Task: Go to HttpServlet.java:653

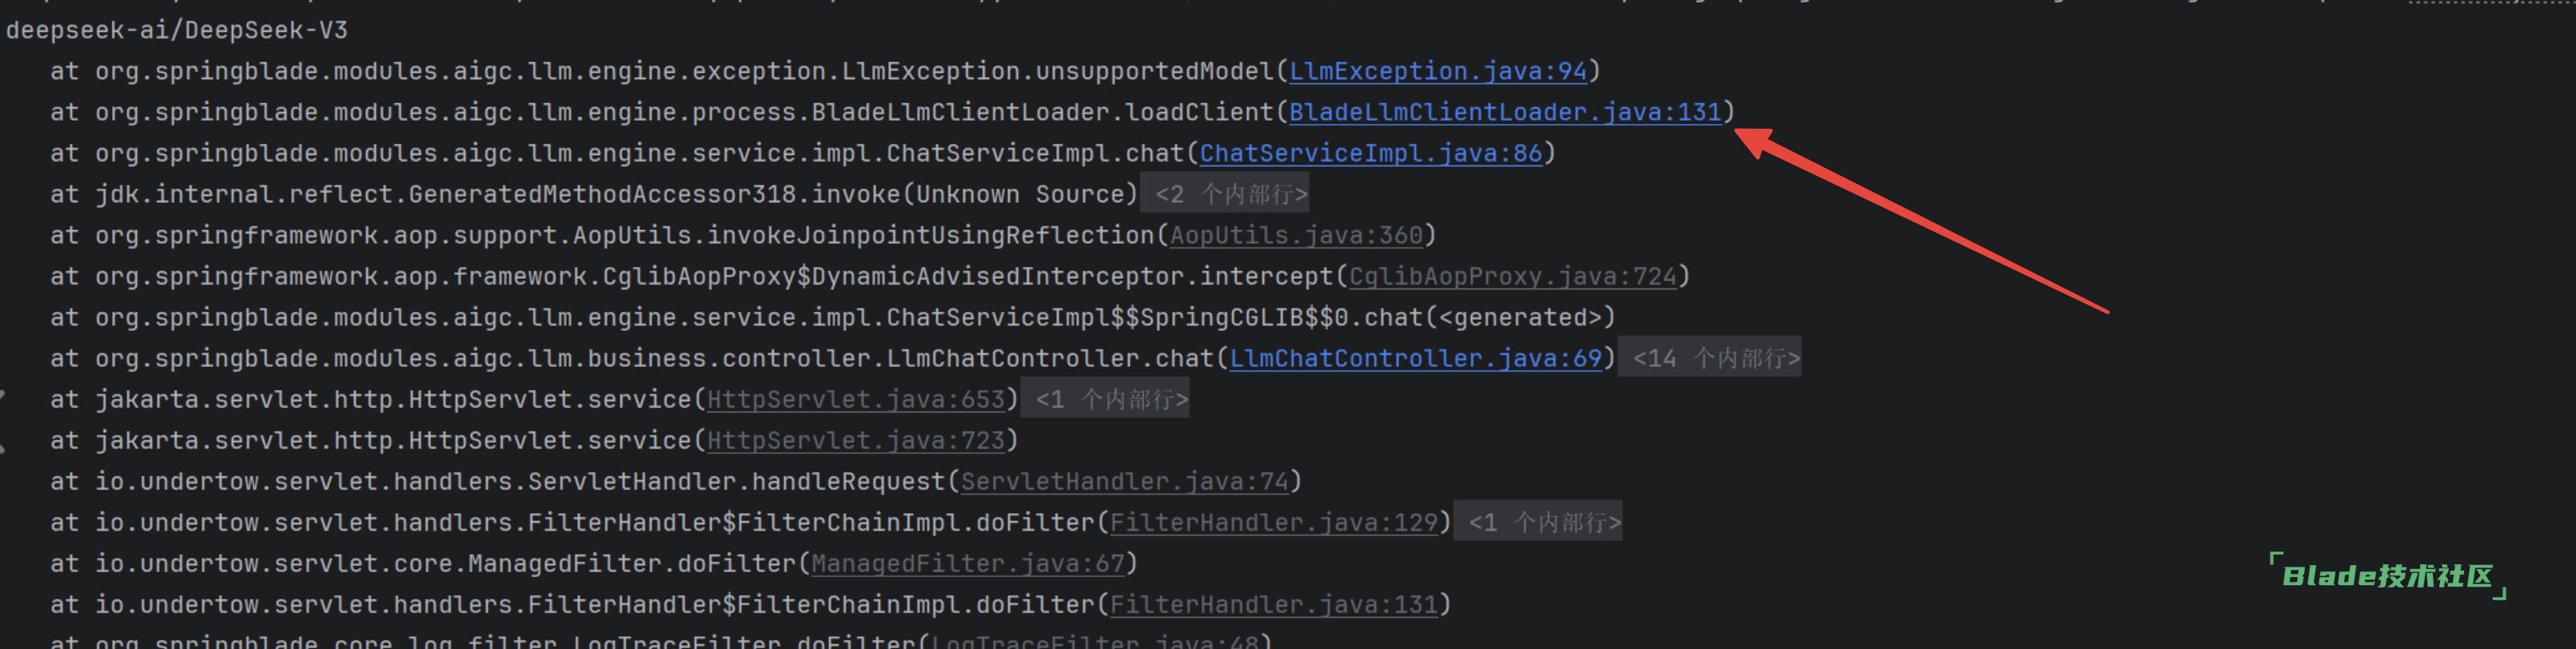Action: tap(855, 399)
